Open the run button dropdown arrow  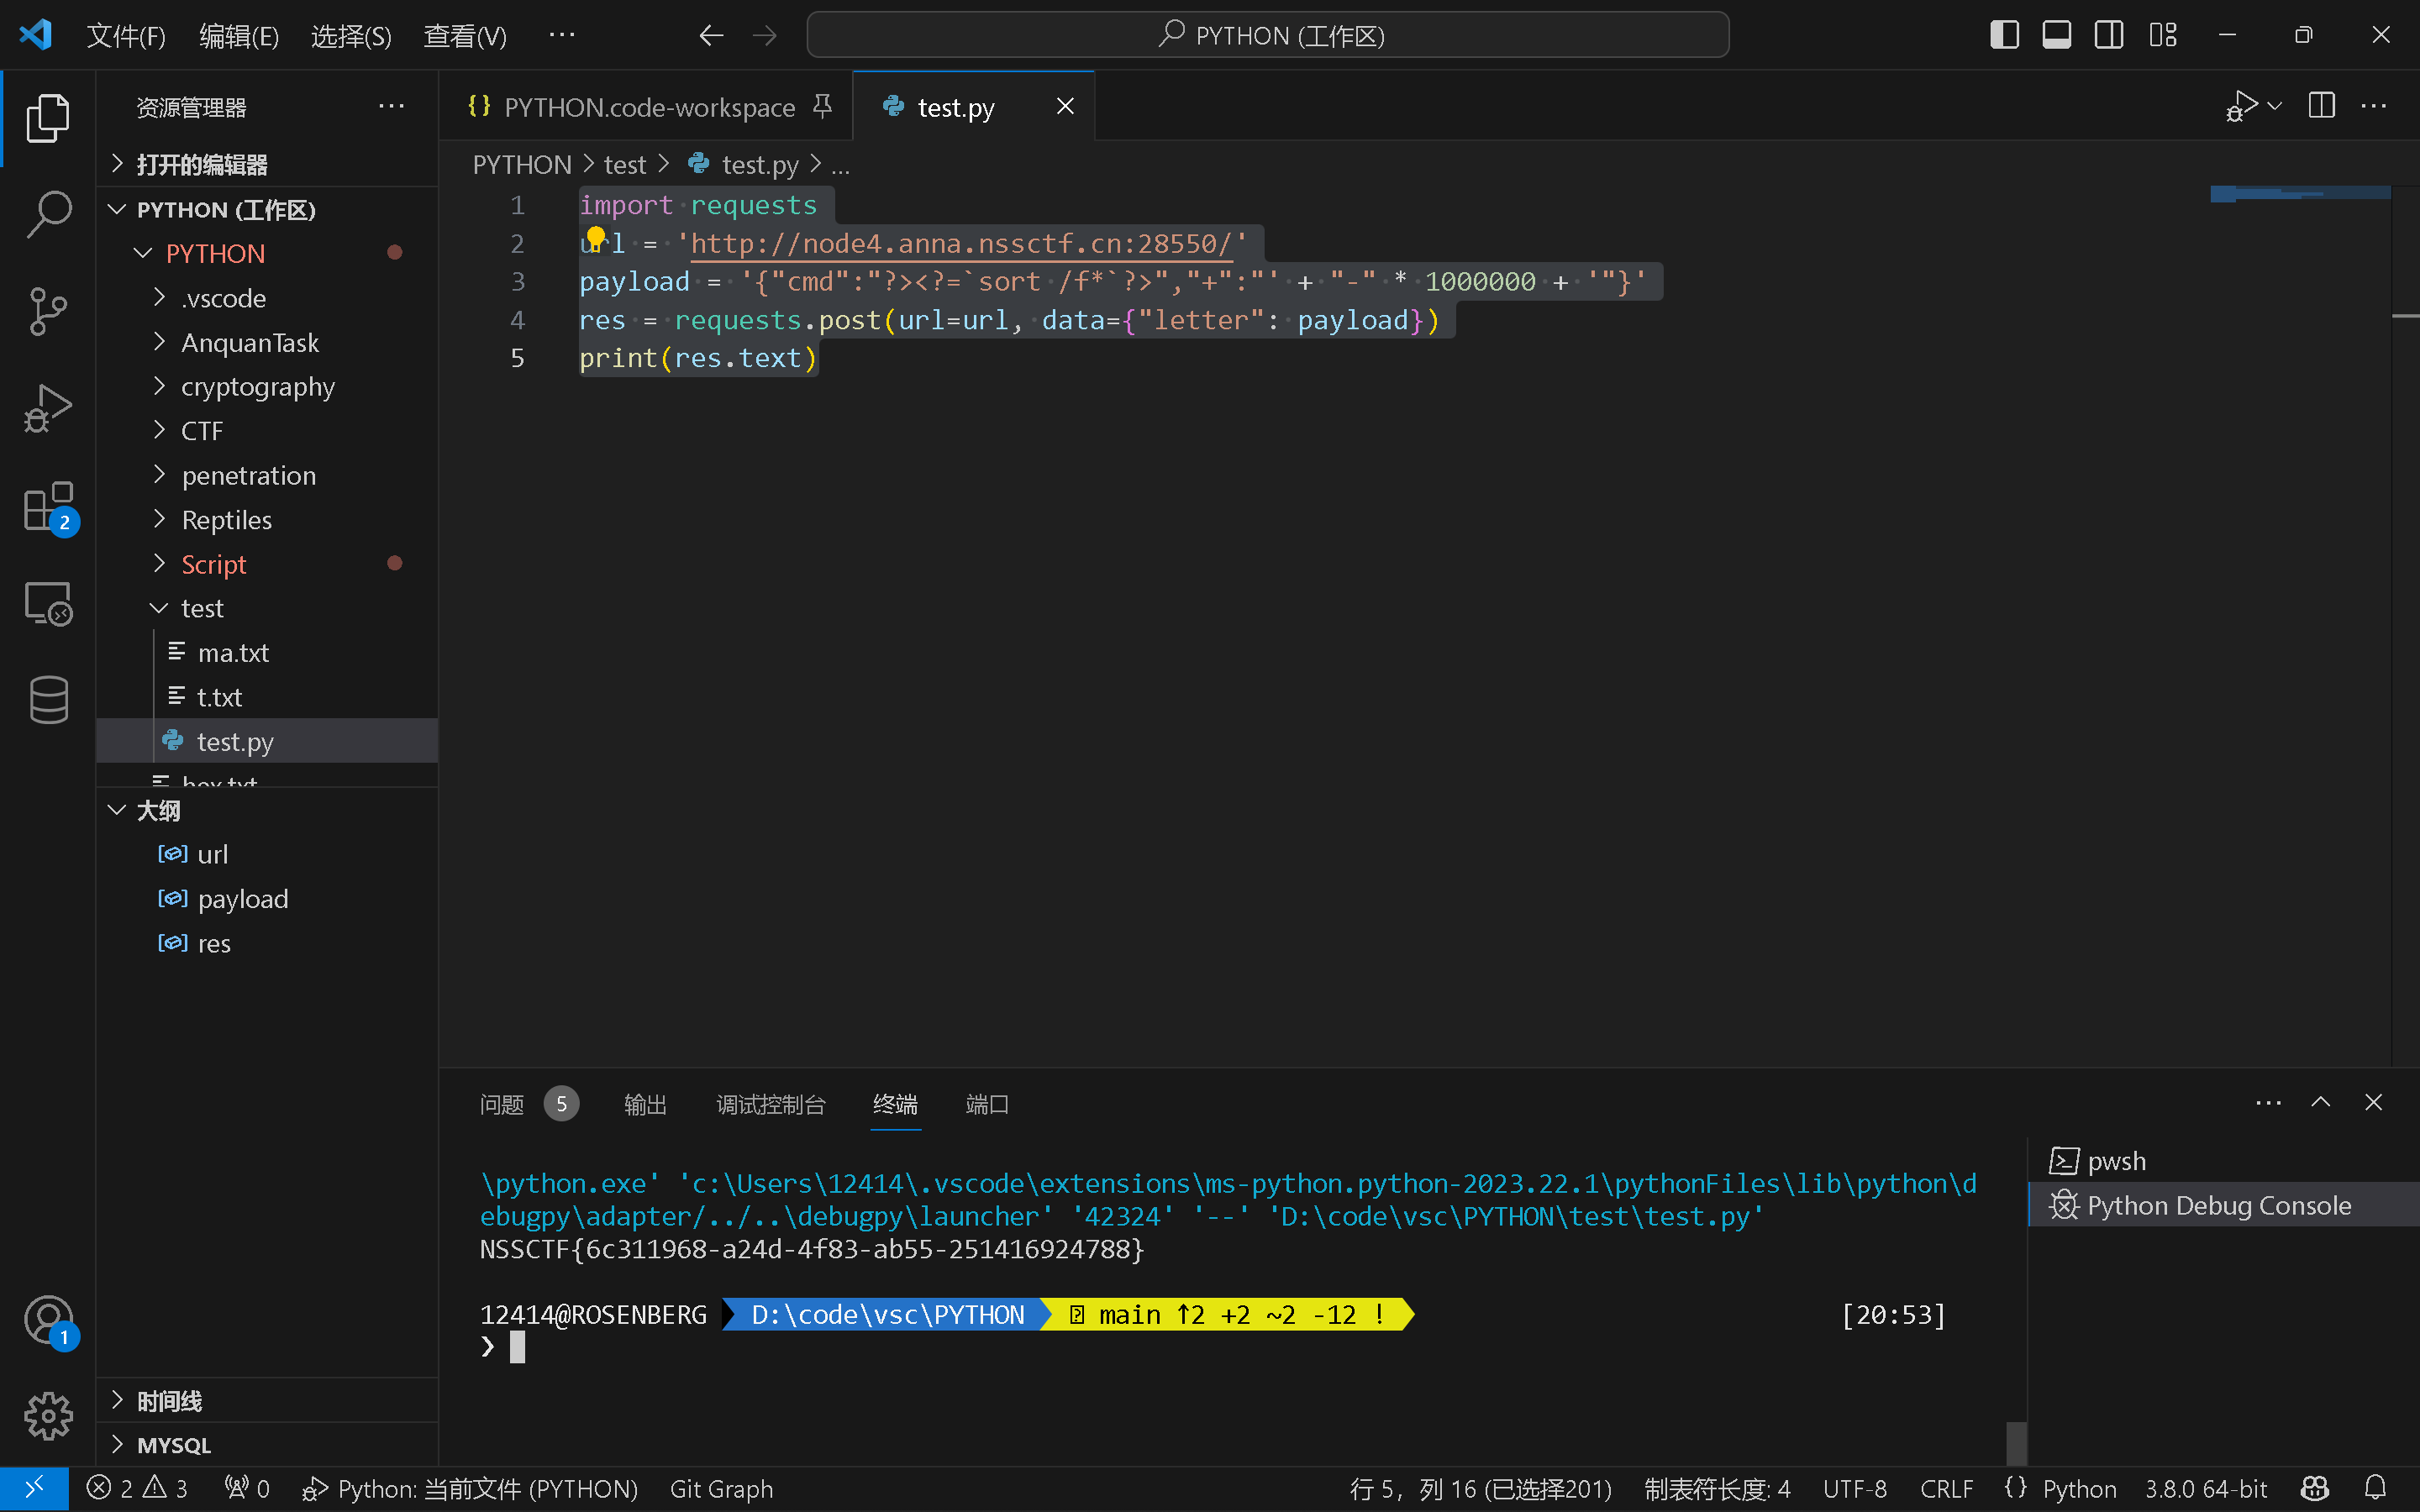point(2275,106)
